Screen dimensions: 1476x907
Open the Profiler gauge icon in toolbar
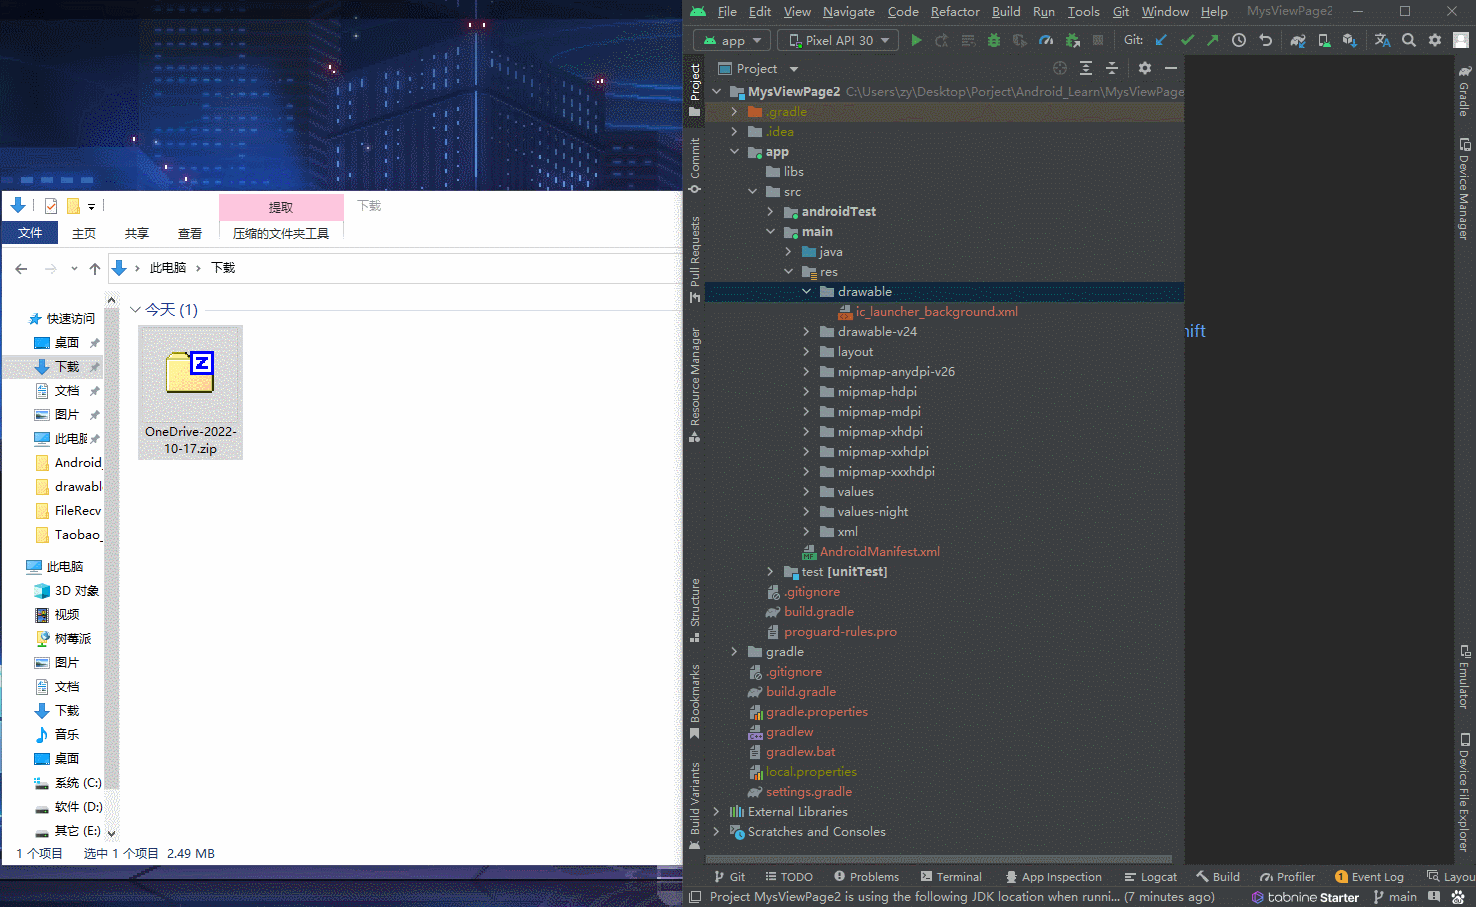(1046, 41)
